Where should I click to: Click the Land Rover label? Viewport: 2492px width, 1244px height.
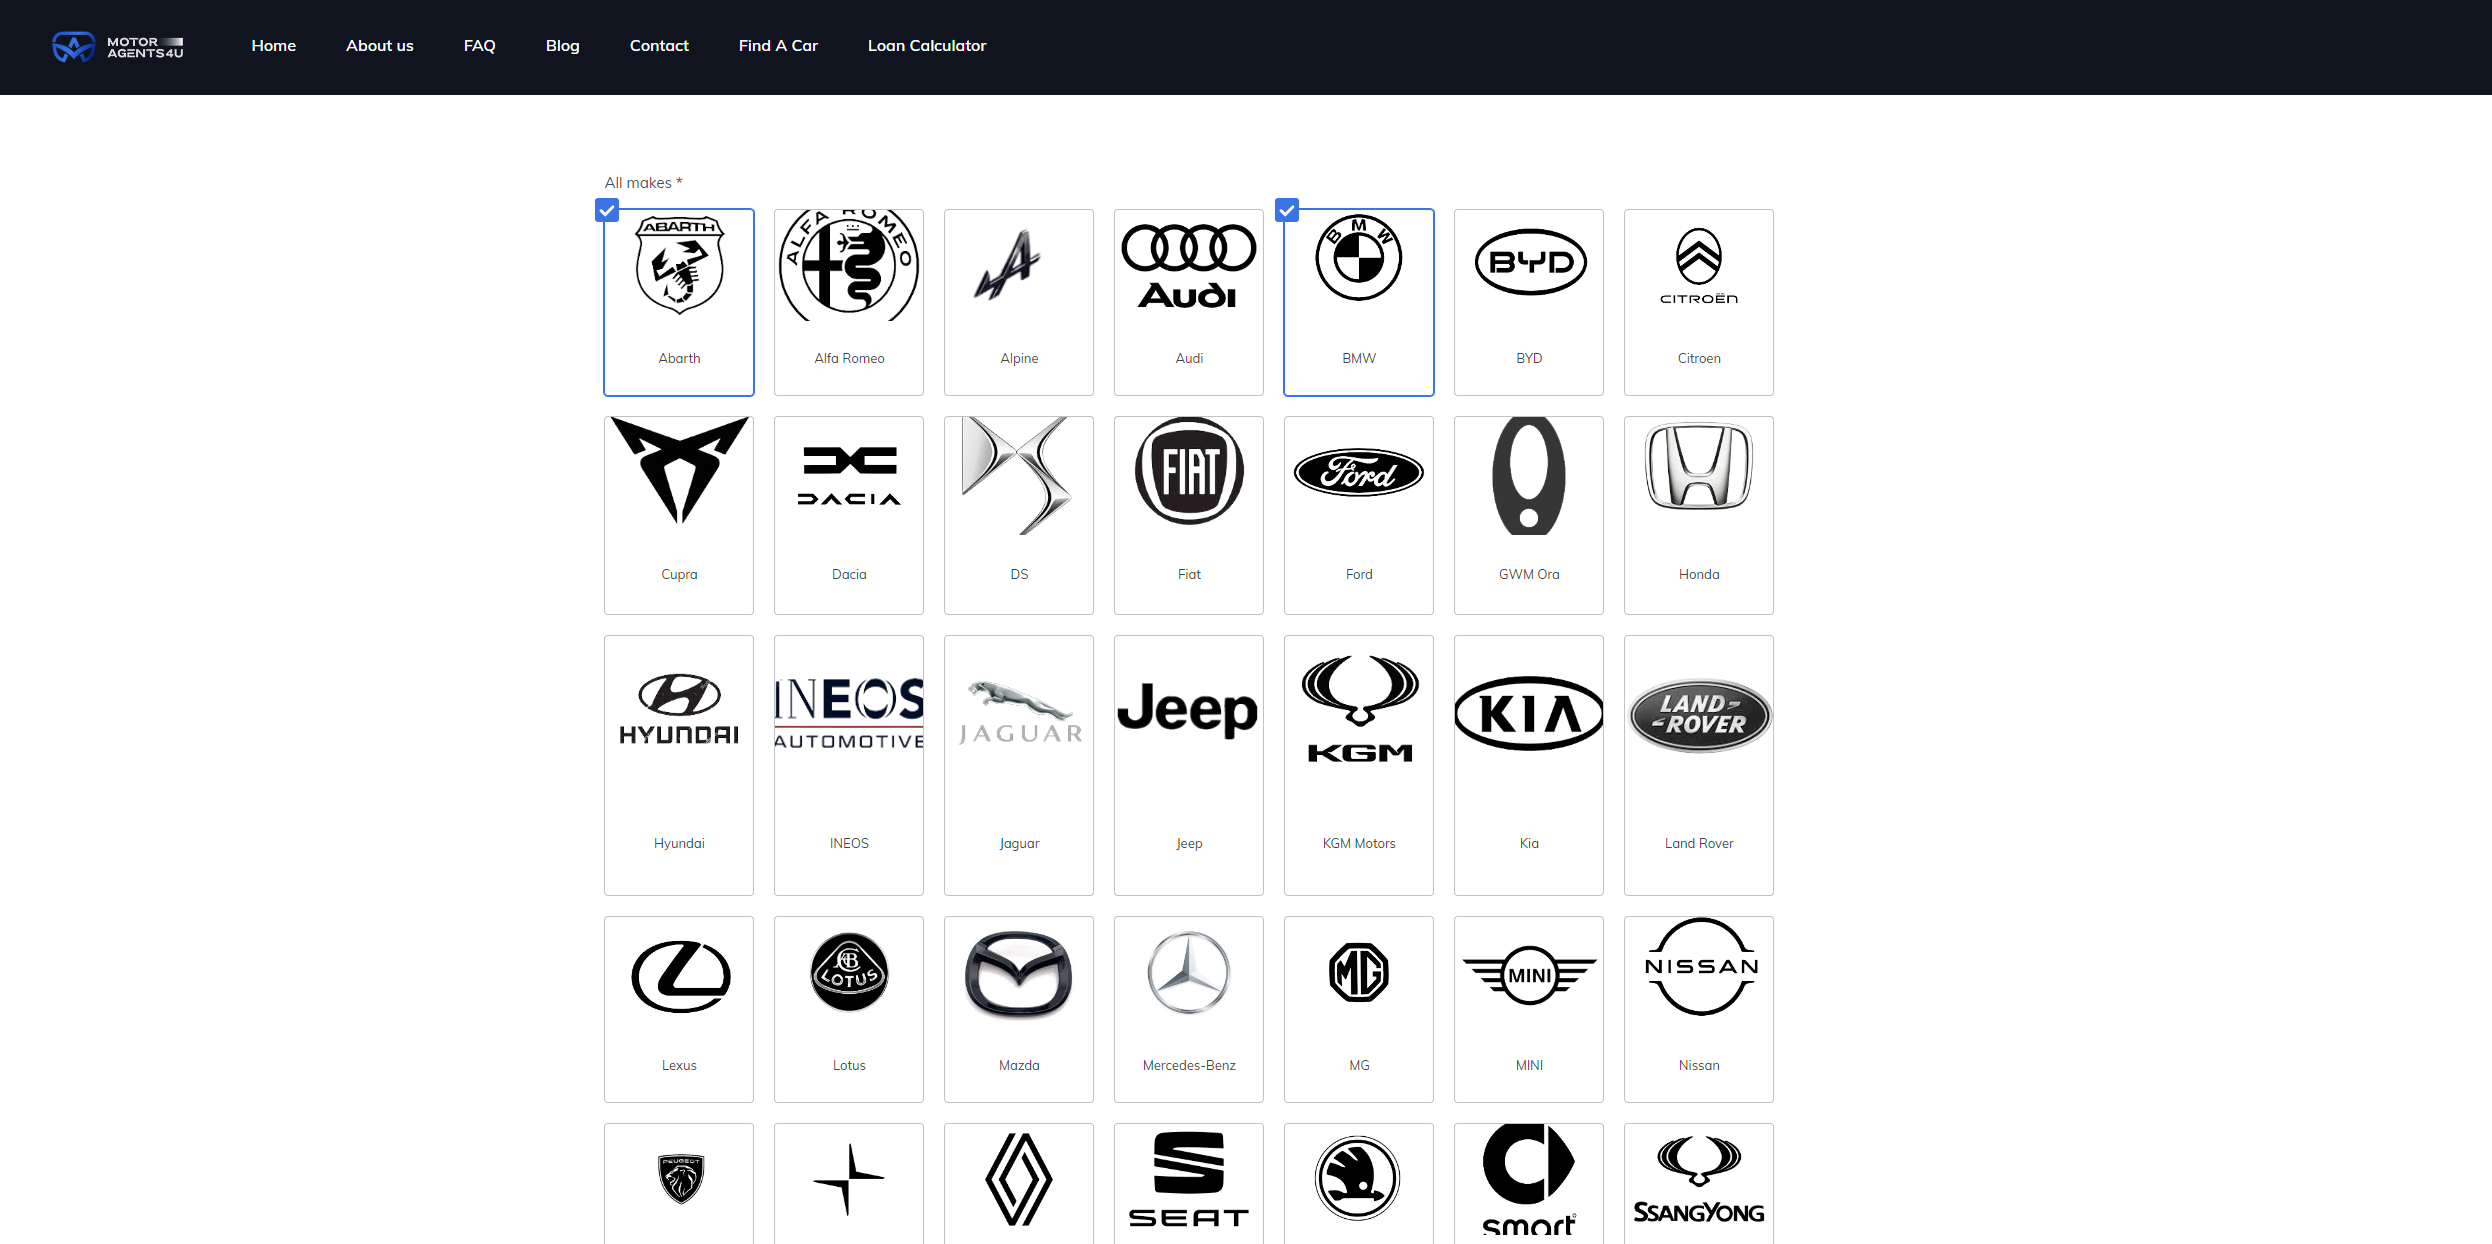point(1699,843)
